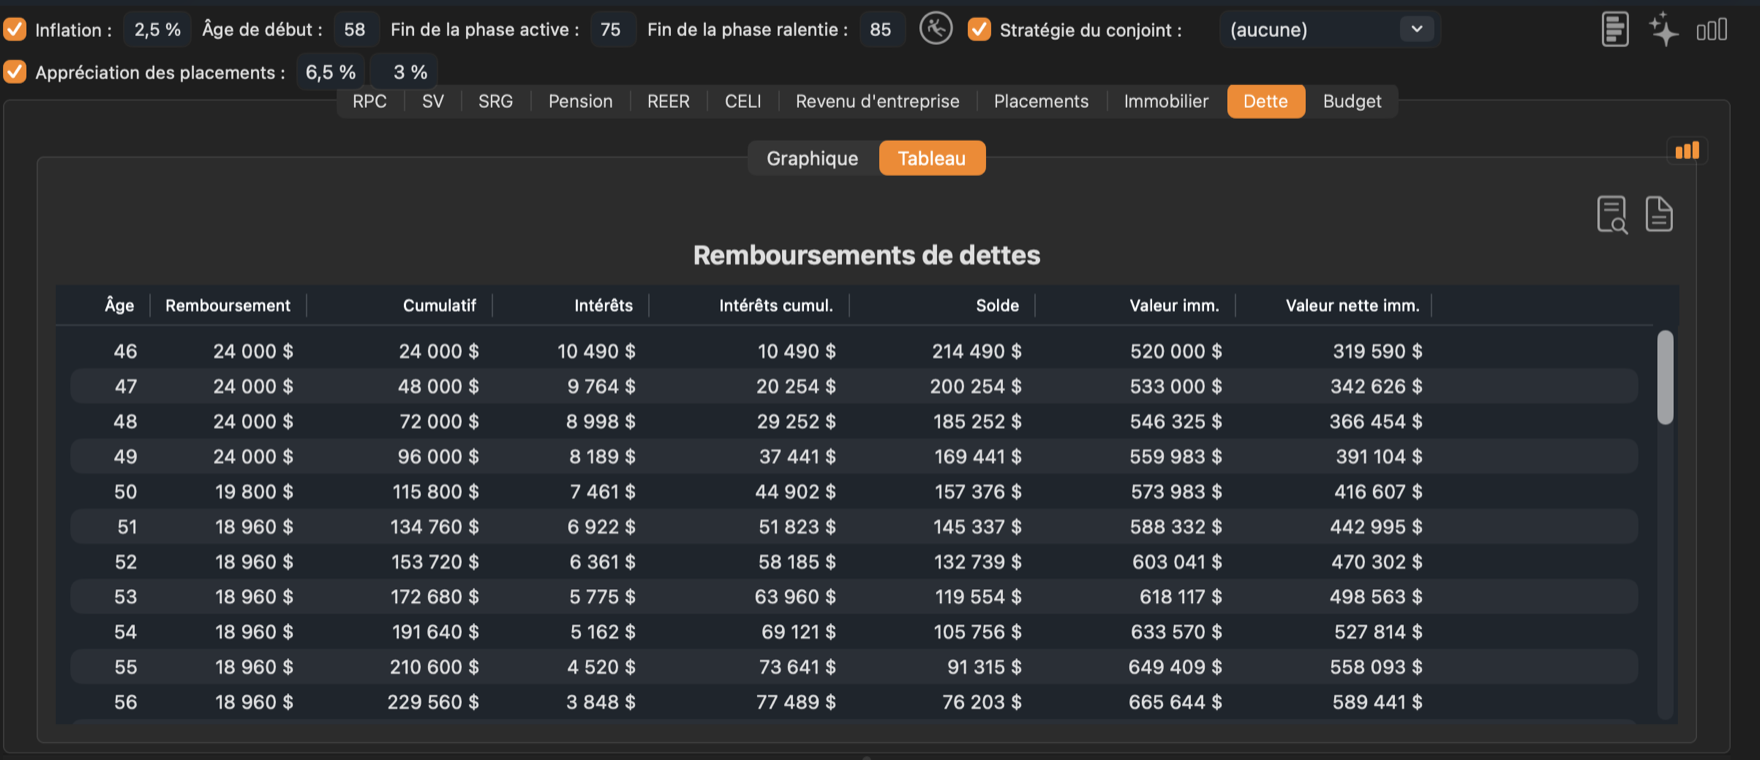Click the Âge de début field
This screenshot has width=1760, height=760.
[355, 29]
